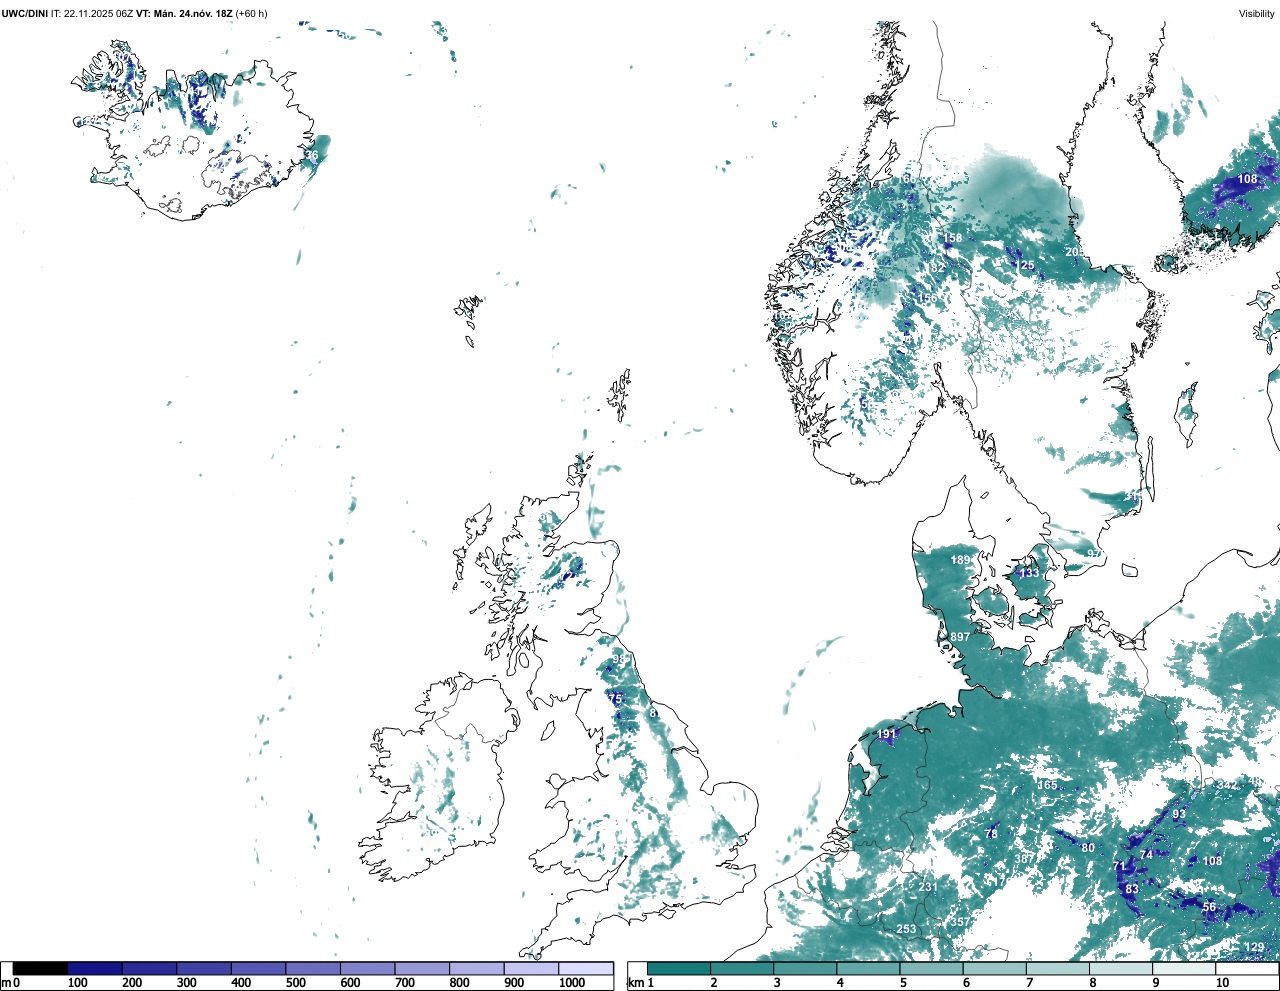This screenshot has height=991, width=1280.
Task: Select the white 10 km legend swatch
Action: click(x=1248, y=968)
